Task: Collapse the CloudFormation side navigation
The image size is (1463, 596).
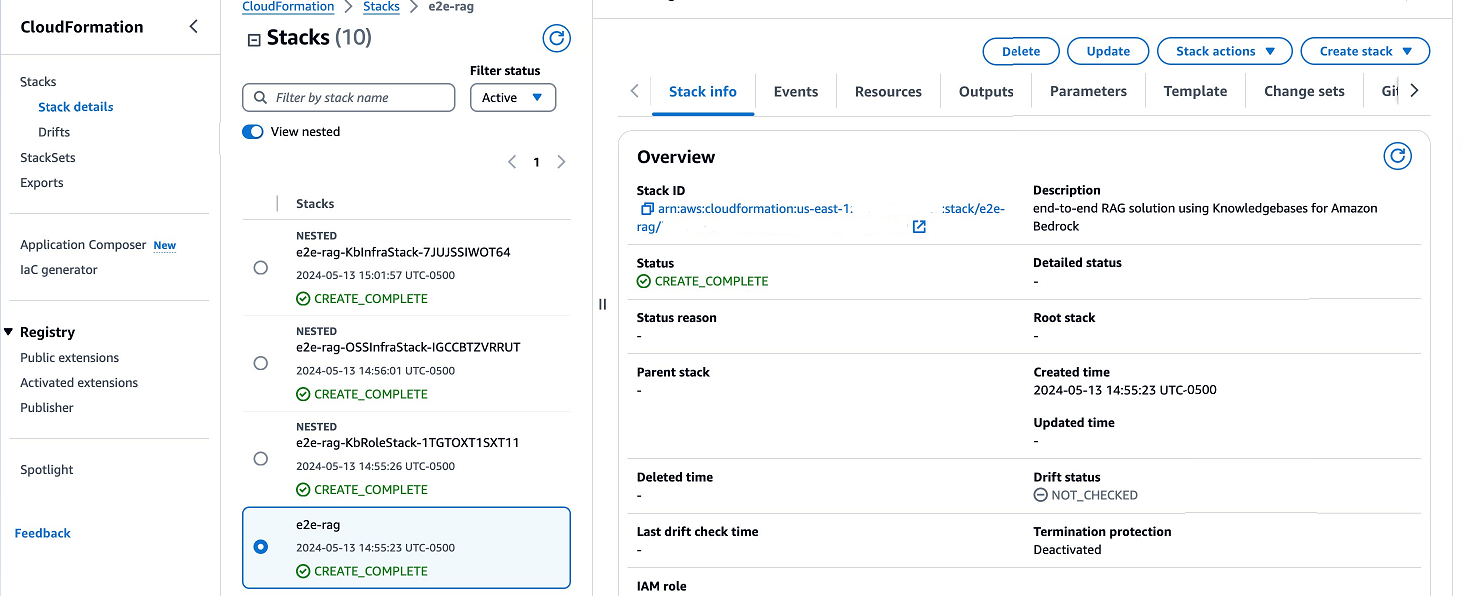Action: pyautogui.click(x=194, y=27)
